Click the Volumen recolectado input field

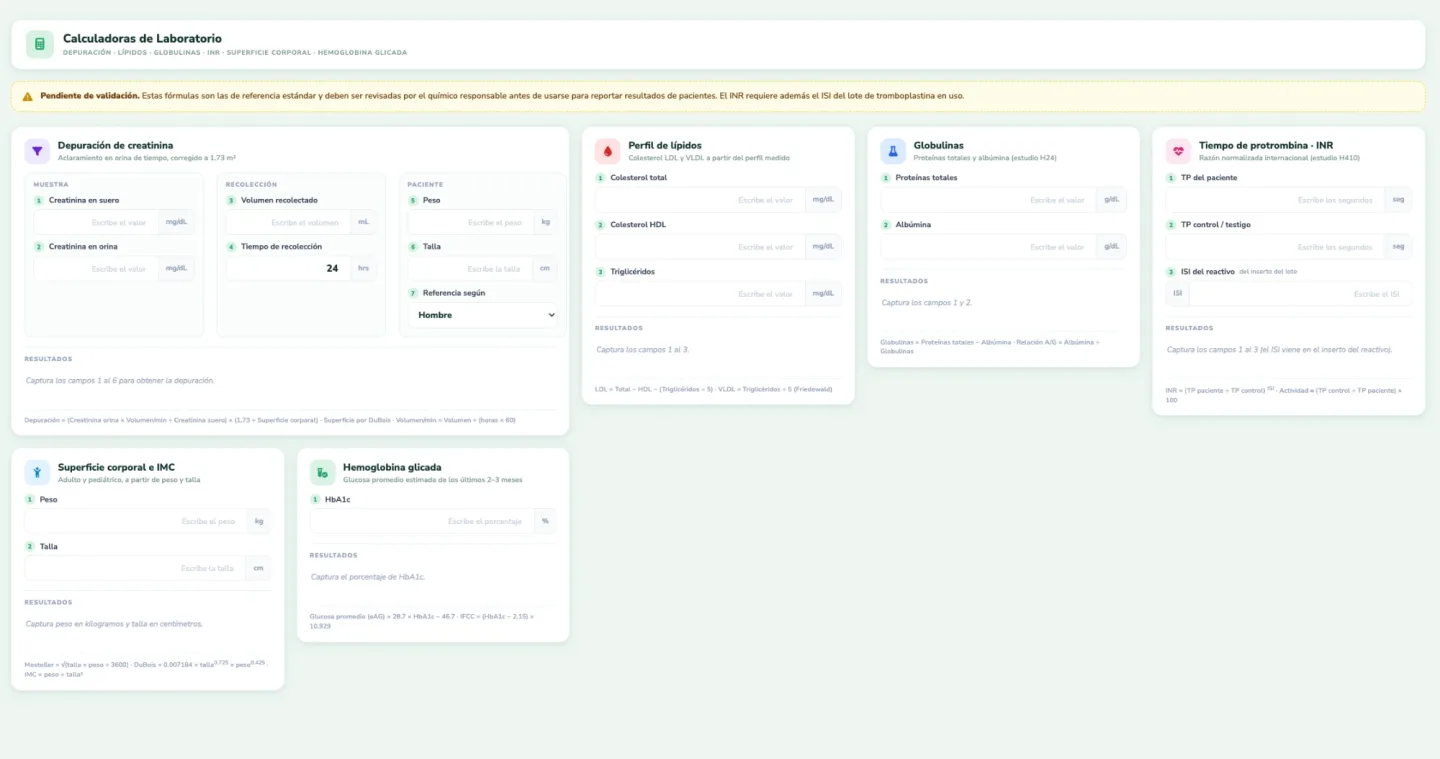288,222
